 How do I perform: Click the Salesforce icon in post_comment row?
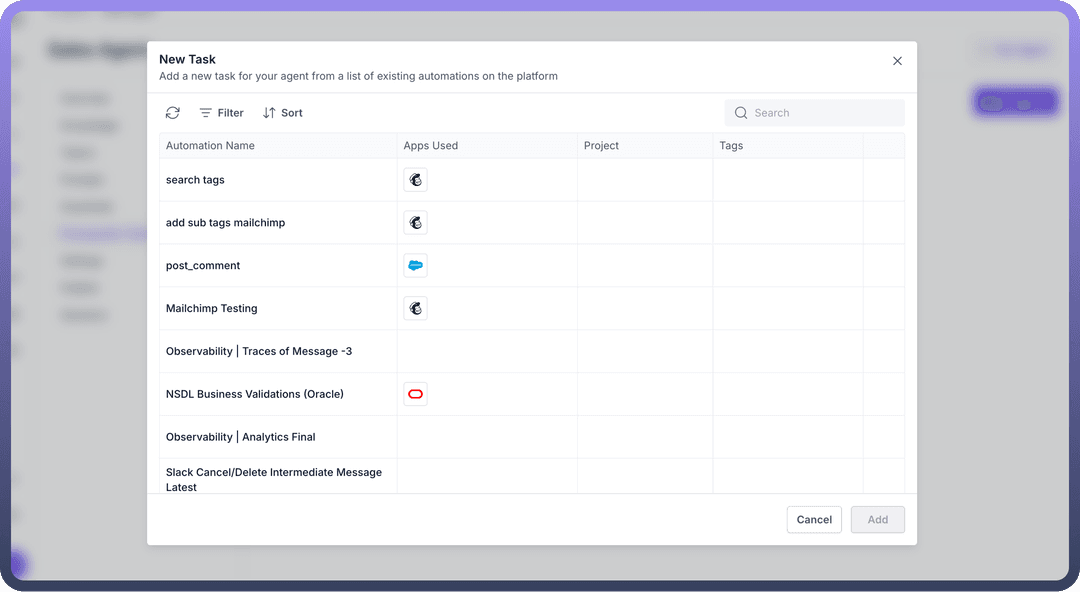point(416,266)
